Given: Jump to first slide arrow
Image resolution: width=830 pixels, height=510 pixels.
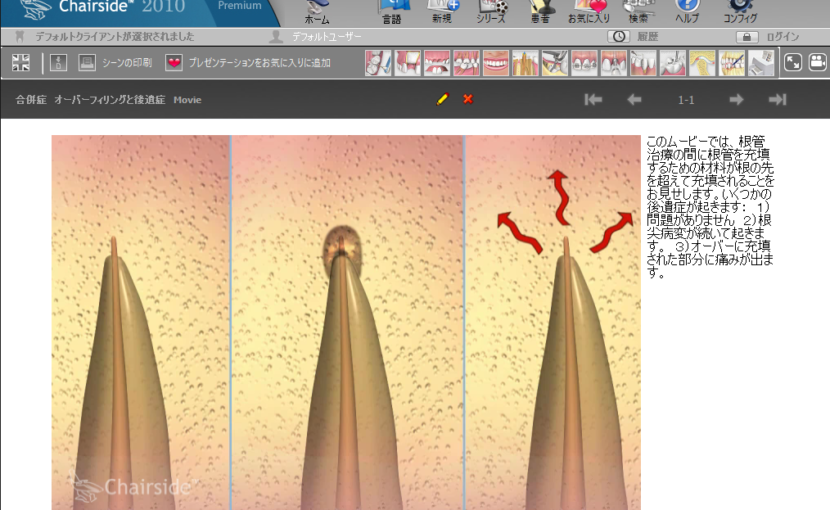Looking at the screenshot, I should click(x=593, y=100).
